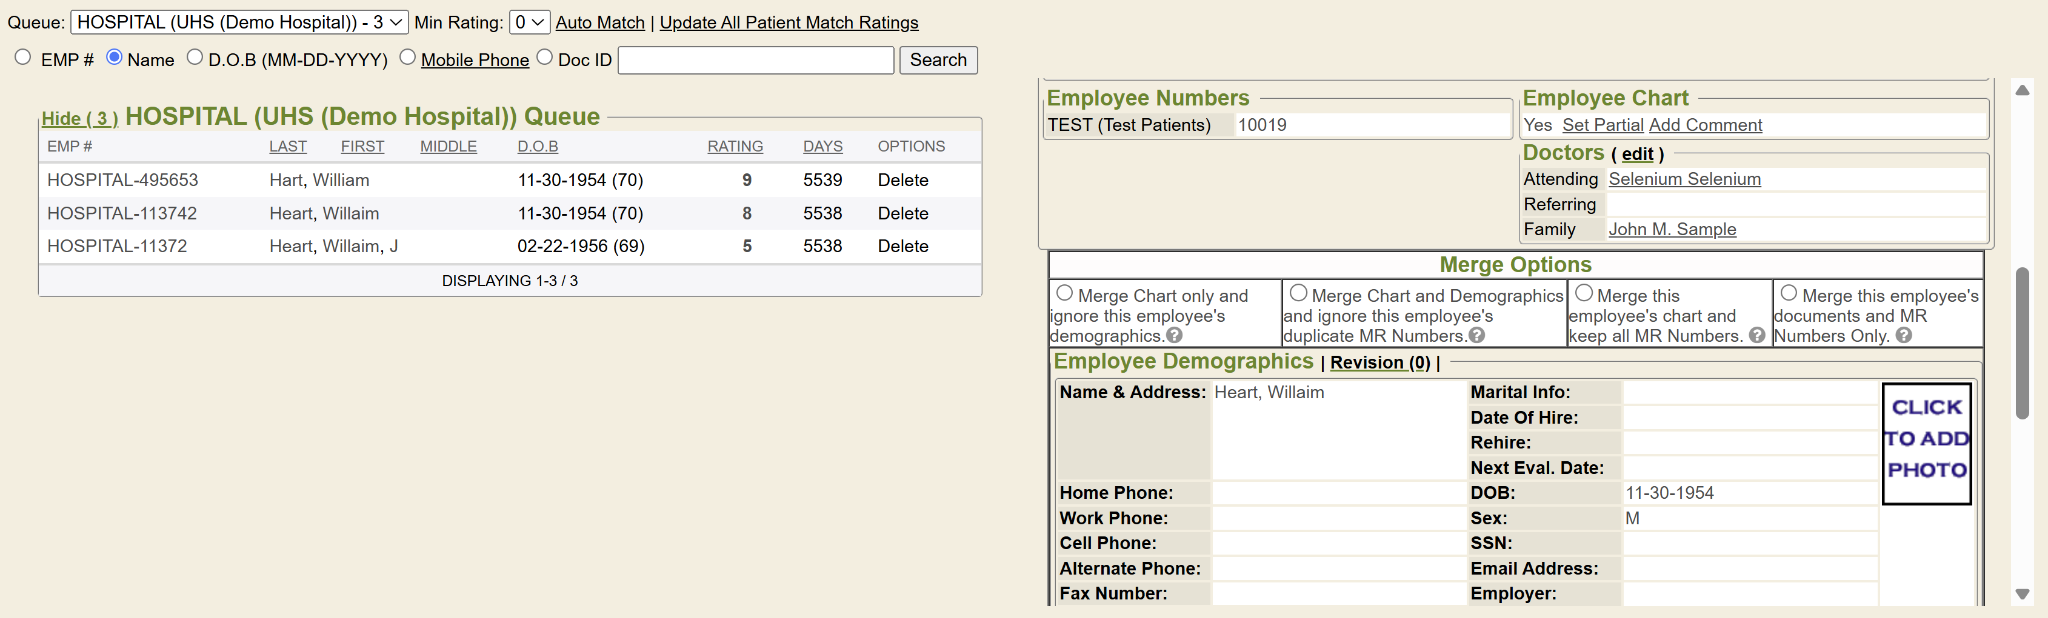Click help icon beside duplicate MR Numbers

tap(1477, 336)
